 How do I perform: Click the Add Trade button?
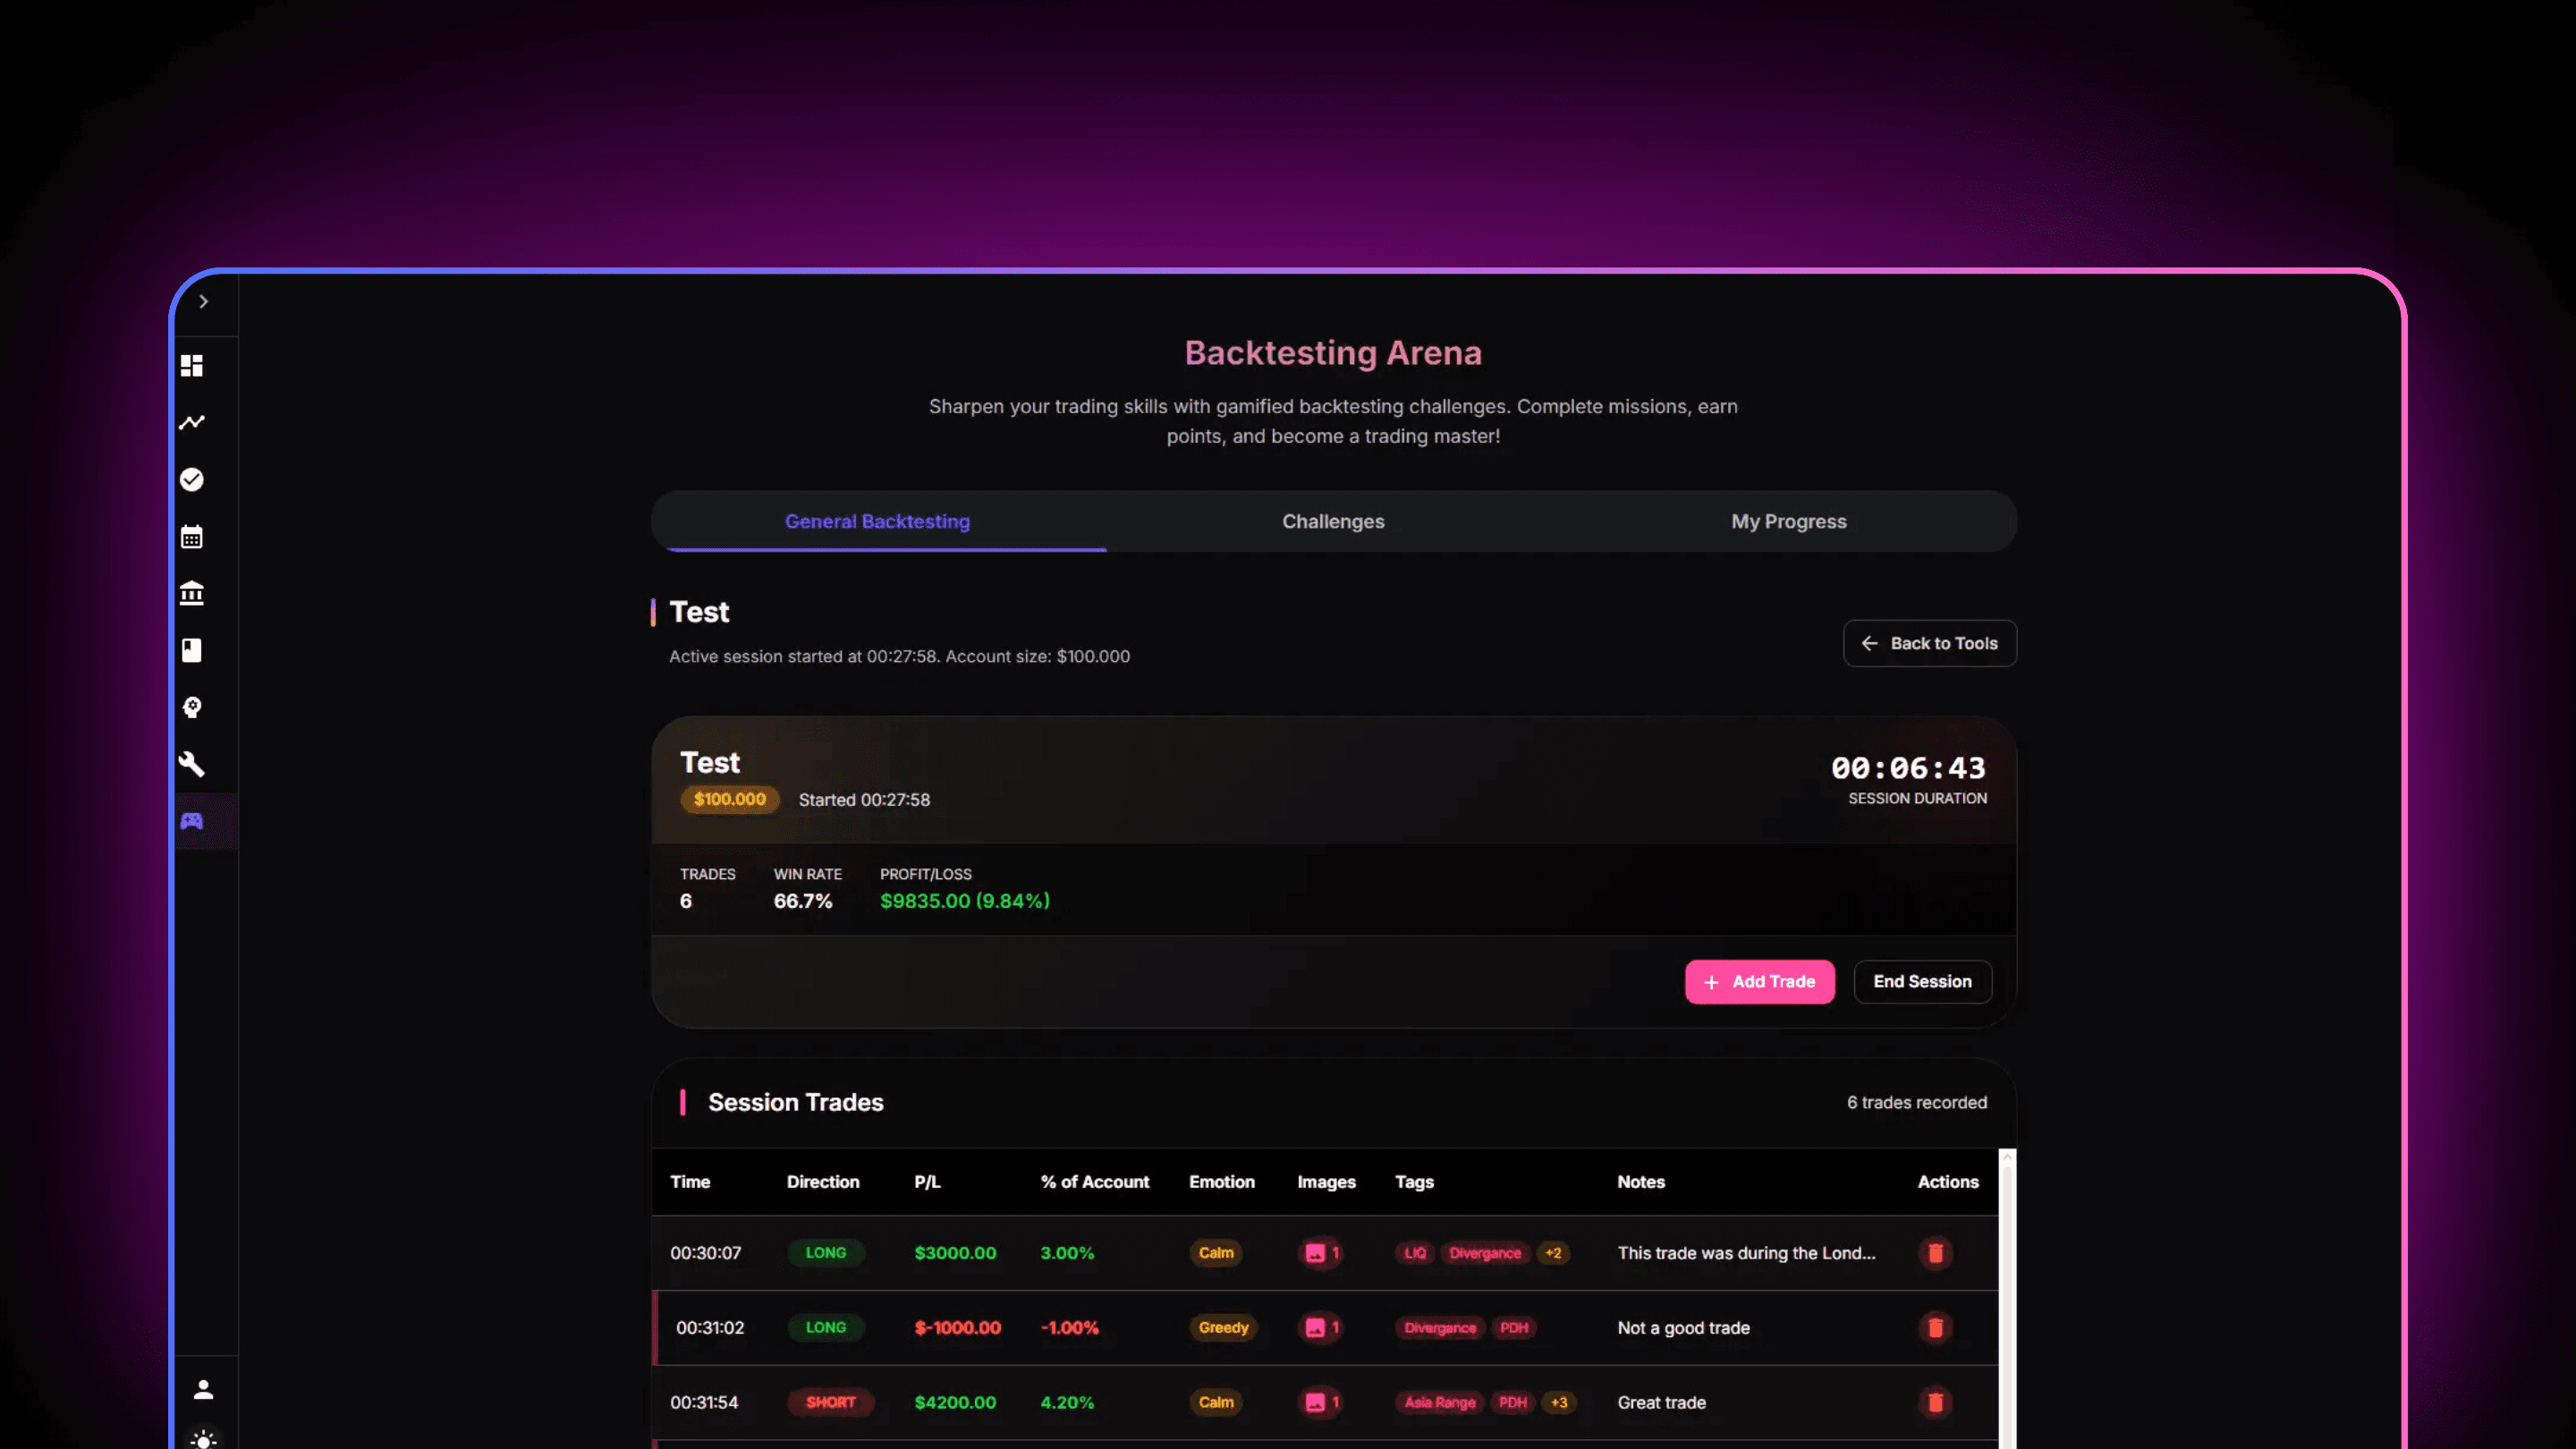click(1759, 981)
